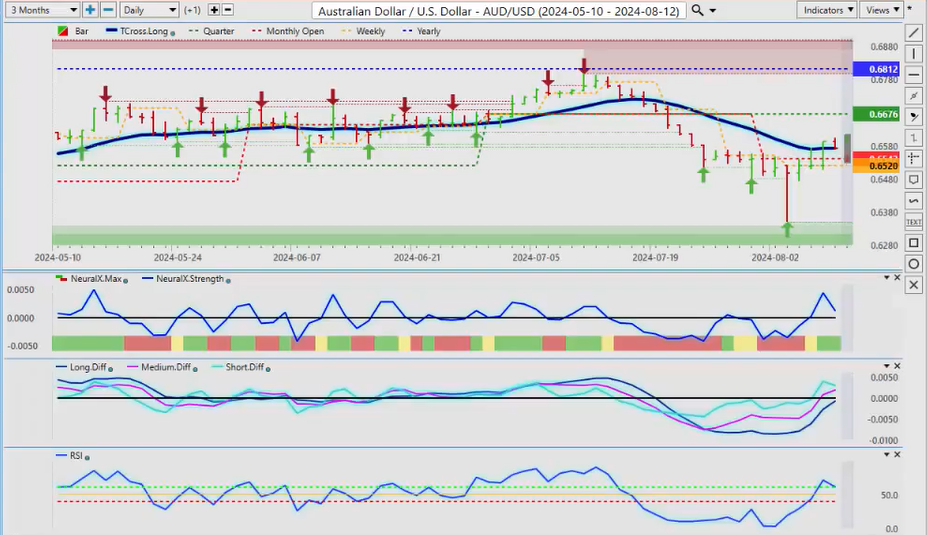Viewport: 927px width, 535px height.
Task: Click the black plus forecast increment button
Action: 213,10
